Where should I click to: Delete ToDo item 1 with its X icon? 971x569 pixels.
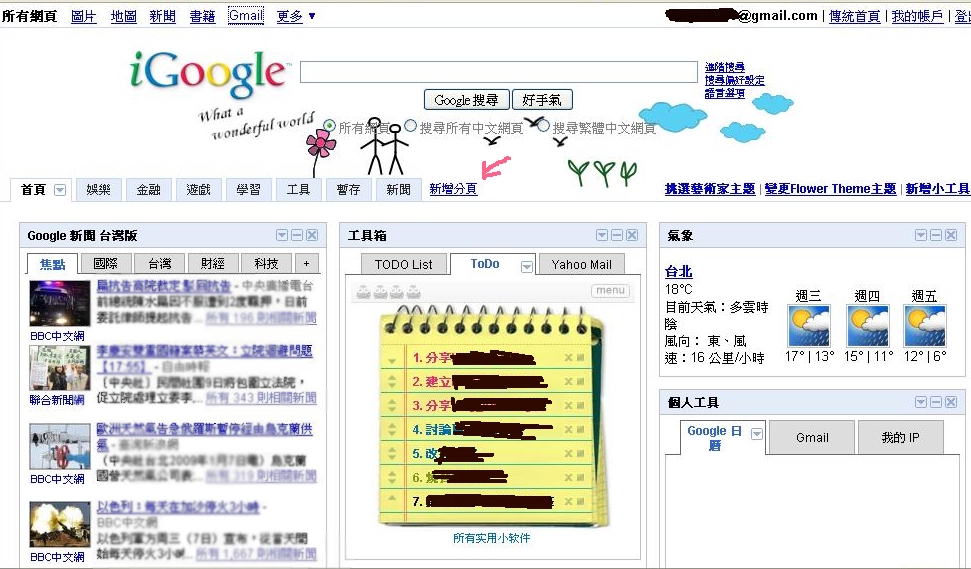pyautogui.click(x=568, y=358)
